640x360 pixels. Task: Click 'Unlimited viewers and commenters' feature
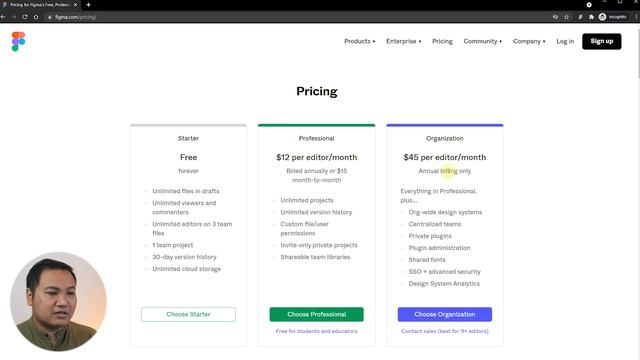point(184,207)
